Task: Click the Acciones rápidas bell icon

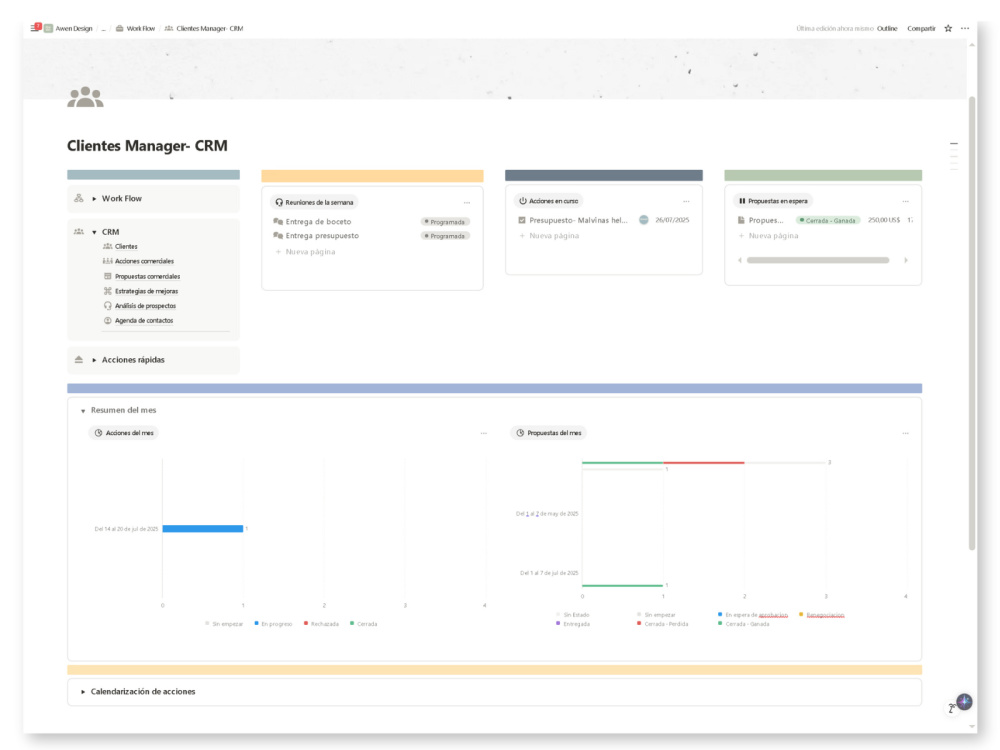Action: coord(78,360)
